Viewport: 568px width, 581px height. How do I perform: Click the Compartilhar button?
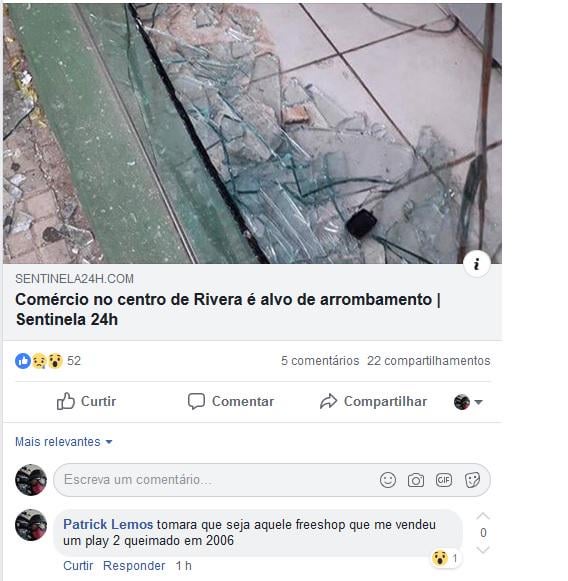[x=373, y=401]
